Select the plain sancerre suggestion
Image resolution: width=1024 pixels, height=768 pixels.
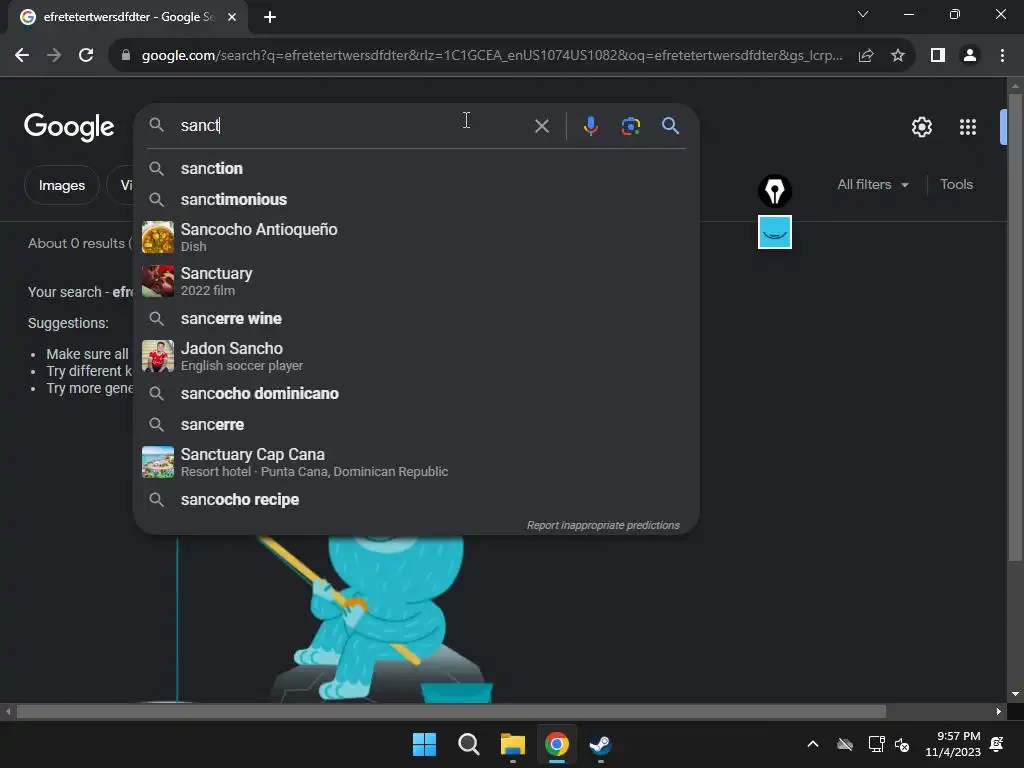pos(416,424)
